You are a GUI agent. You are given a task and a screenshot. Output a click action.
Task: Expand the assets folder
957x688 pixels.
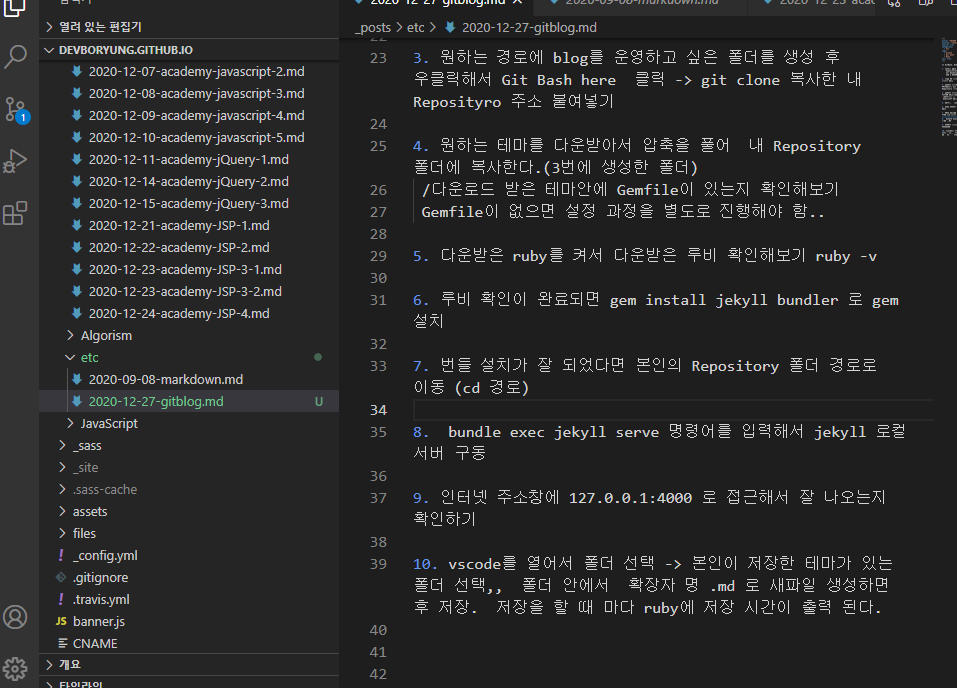click(189, 511)
